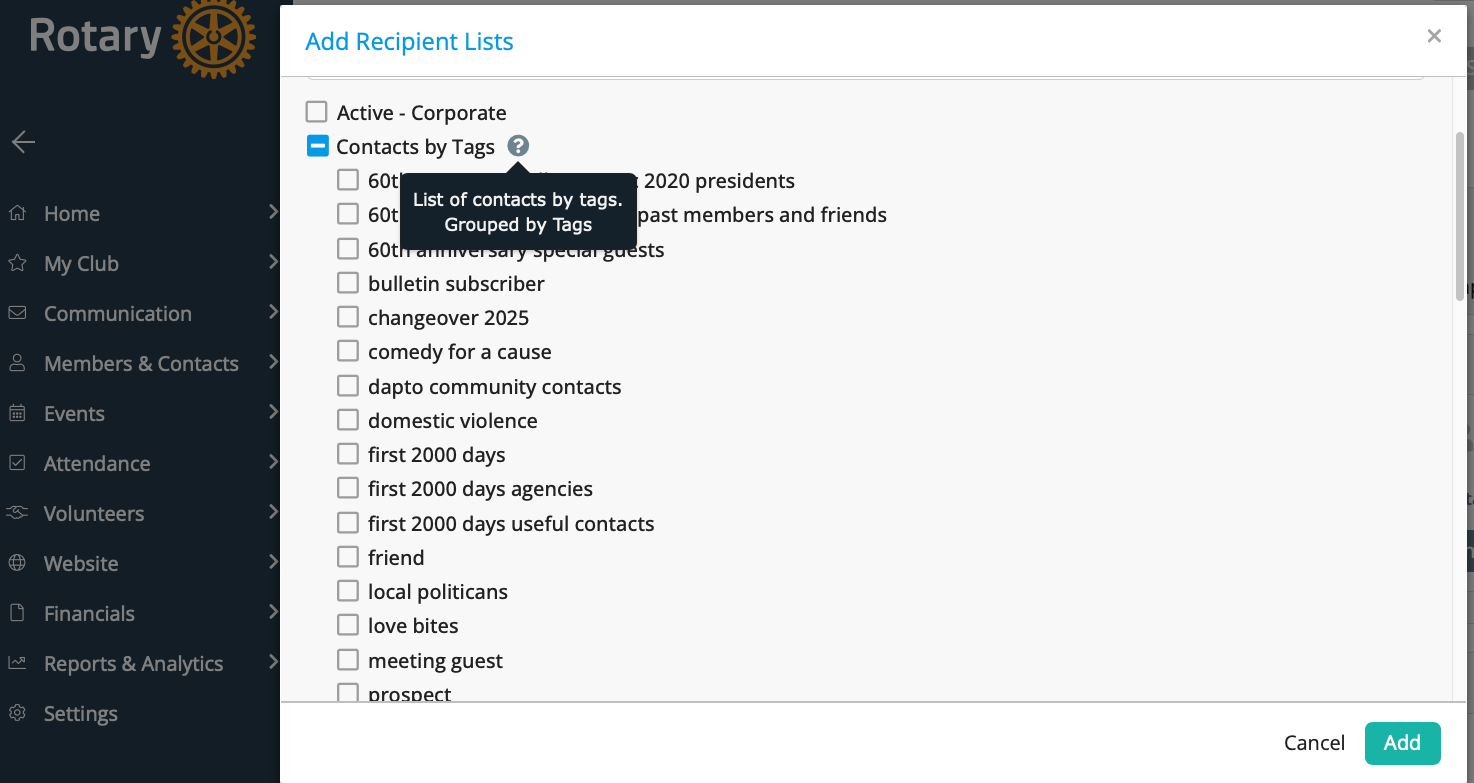Click the Home house icon
The image size is (1474, 783).
pos(17,213)
